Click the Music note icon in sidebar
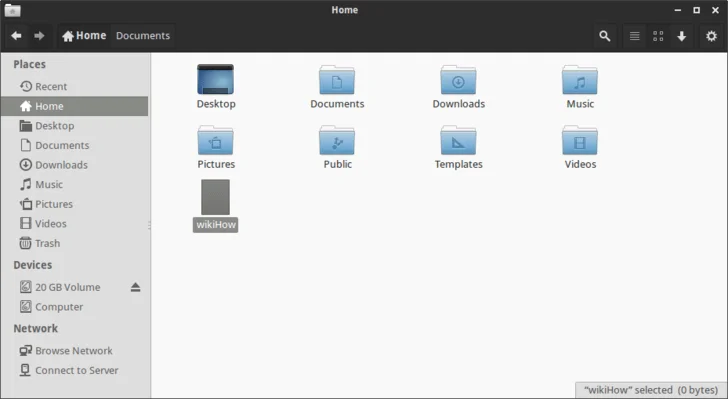 [x=26, y=184]
